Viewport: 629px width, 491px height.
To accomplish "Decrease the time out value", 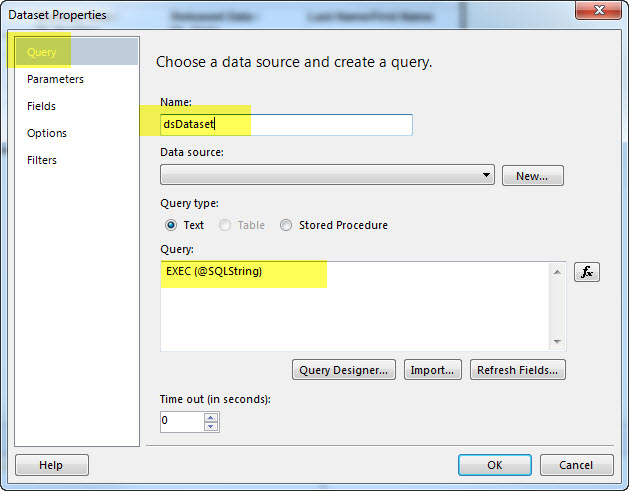I will click(210, 427).
